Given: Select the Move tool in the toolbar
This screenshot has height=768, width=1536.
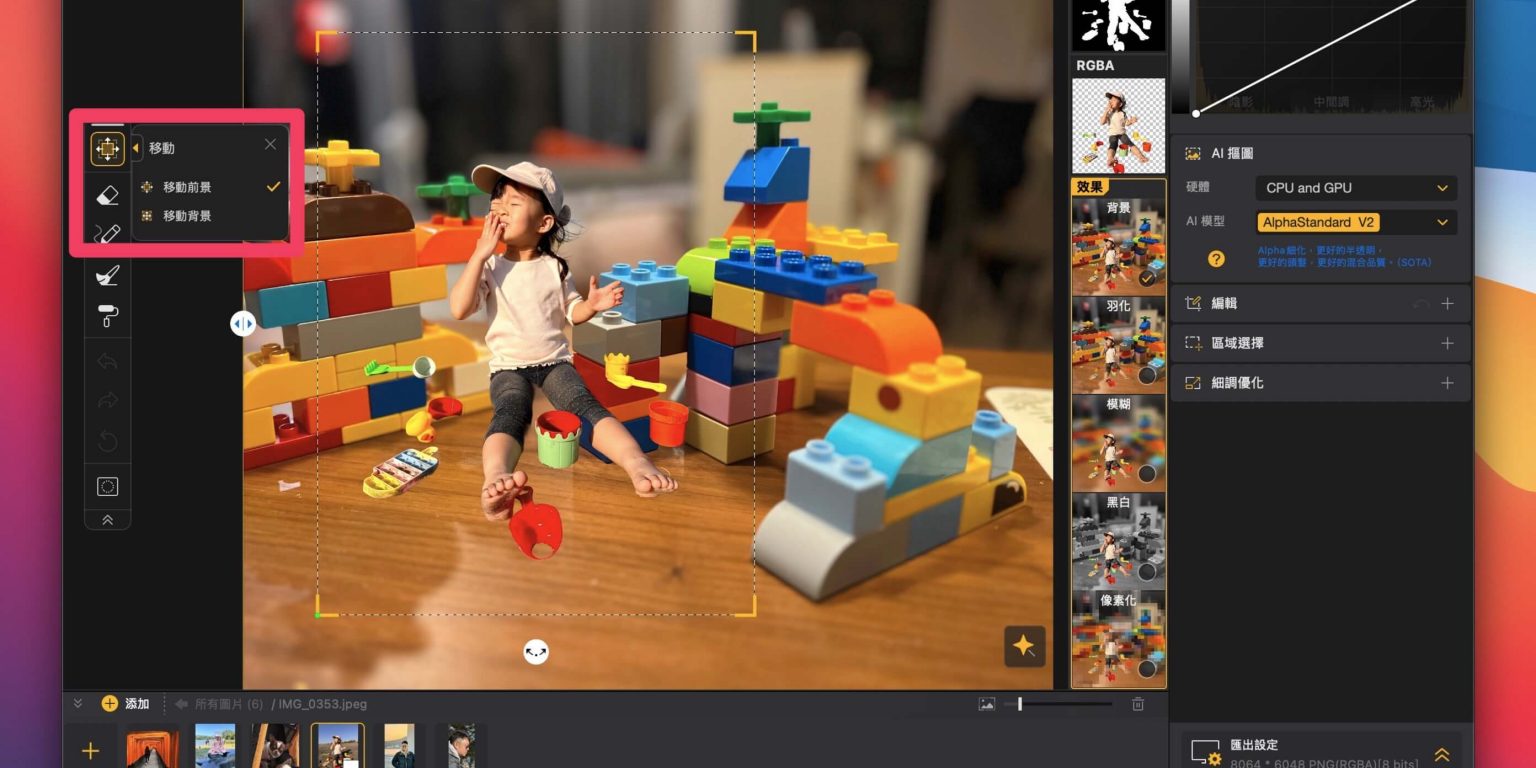Looking at the screenshot, I should click(x=107, y=148).
